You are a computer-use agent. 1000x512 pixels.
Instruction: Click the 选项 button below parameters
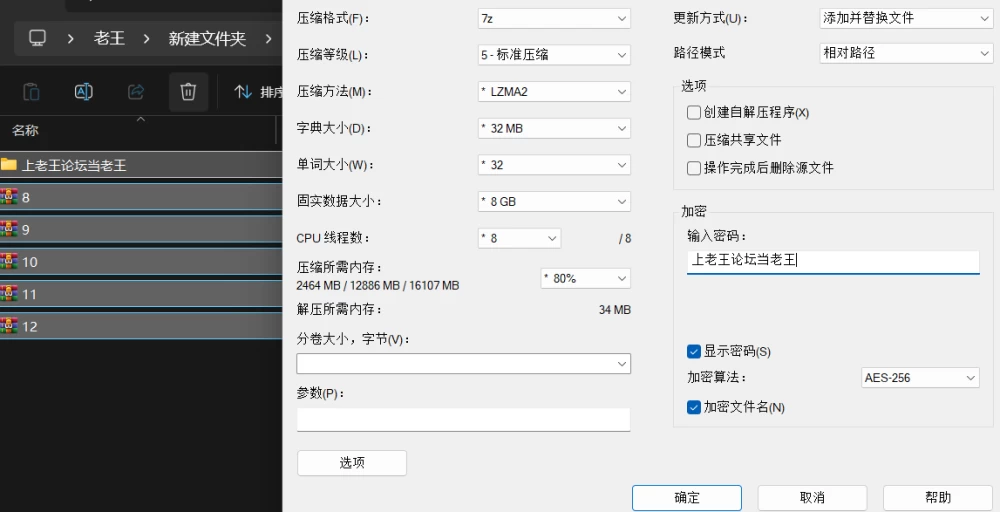tap(352, 463)
